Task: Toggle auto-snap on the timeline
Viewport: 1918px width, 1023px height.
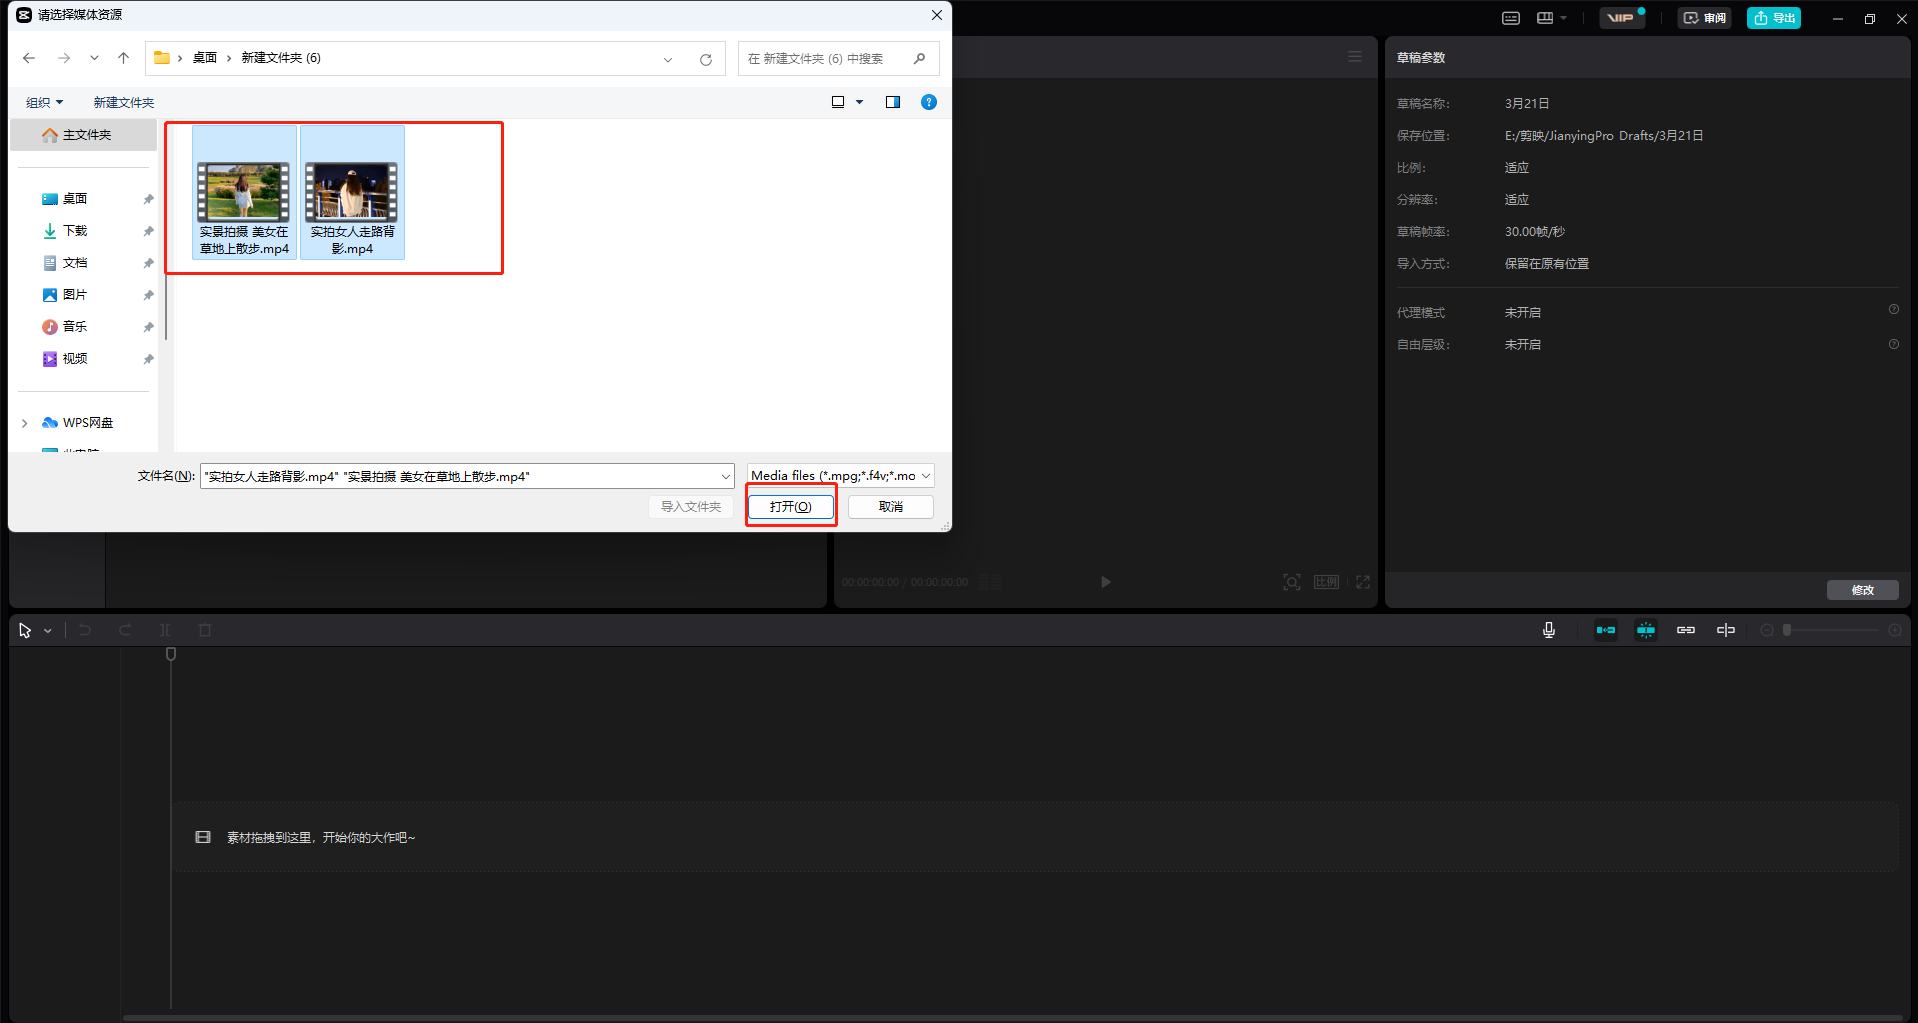Action: click(1646, 630)
